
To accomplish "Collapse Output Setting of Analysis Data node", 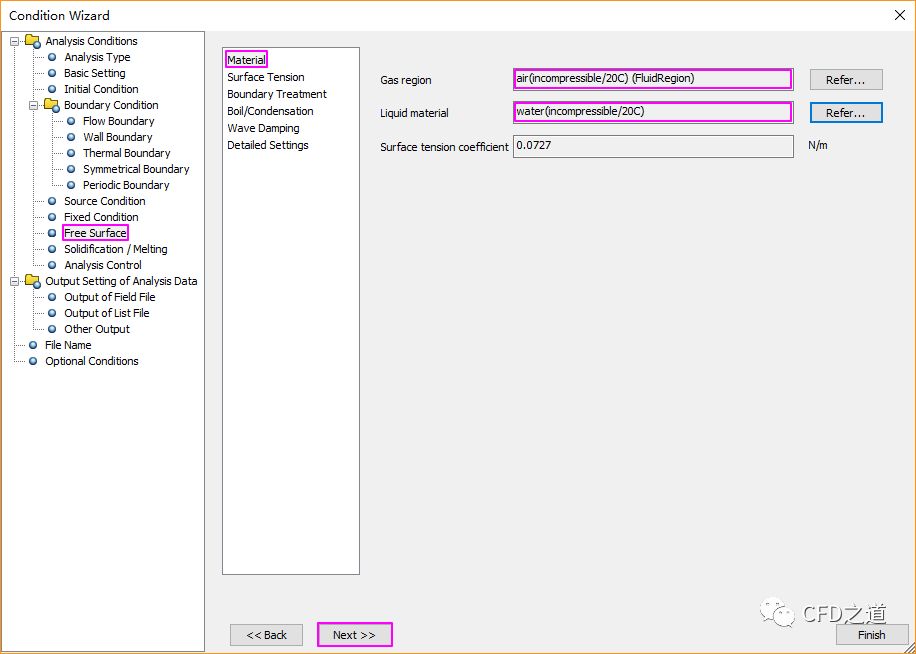I will pos(15,281).
